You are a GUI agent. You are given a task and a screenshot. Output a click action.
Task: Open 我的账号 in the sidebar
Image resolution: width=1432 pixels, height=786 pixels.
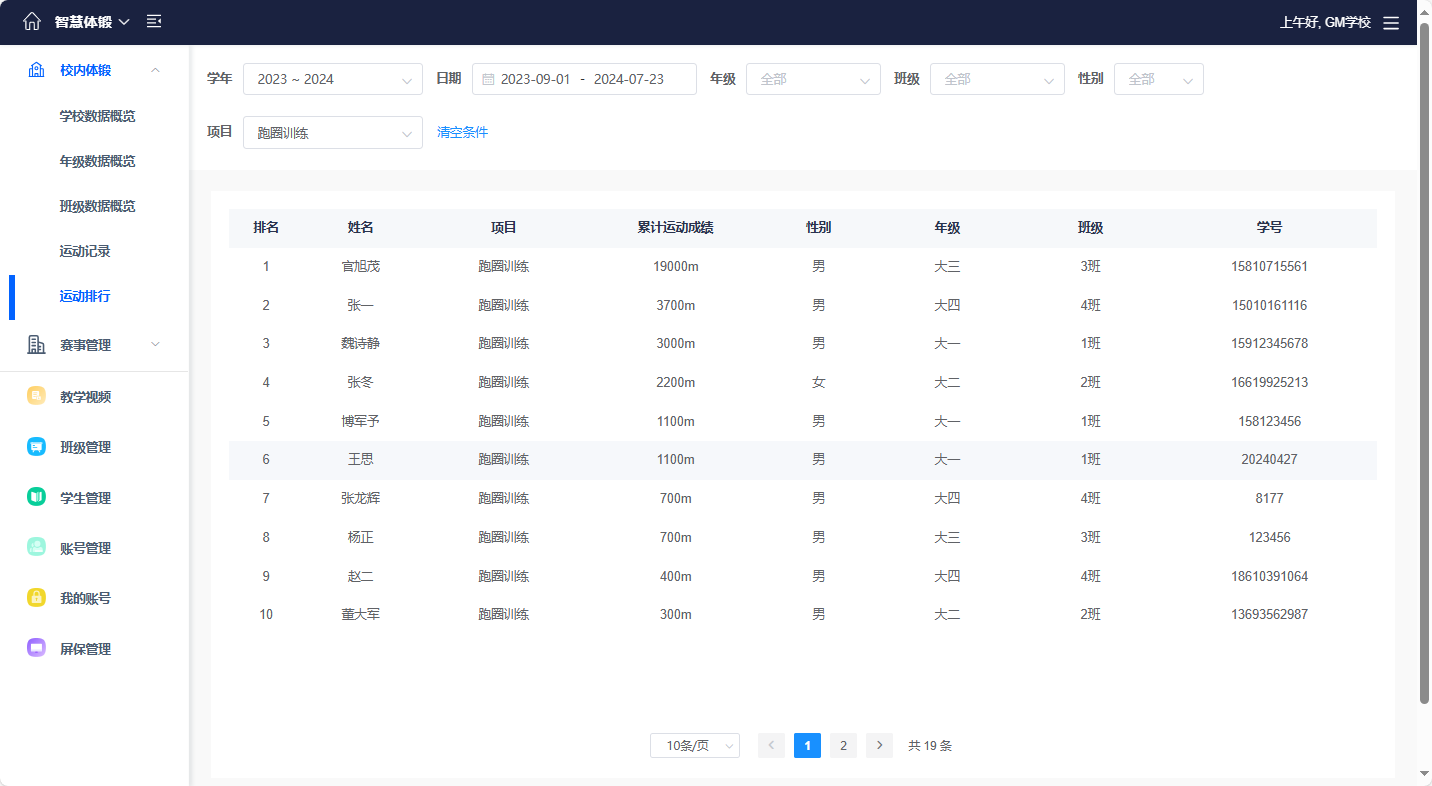(85, 598)
